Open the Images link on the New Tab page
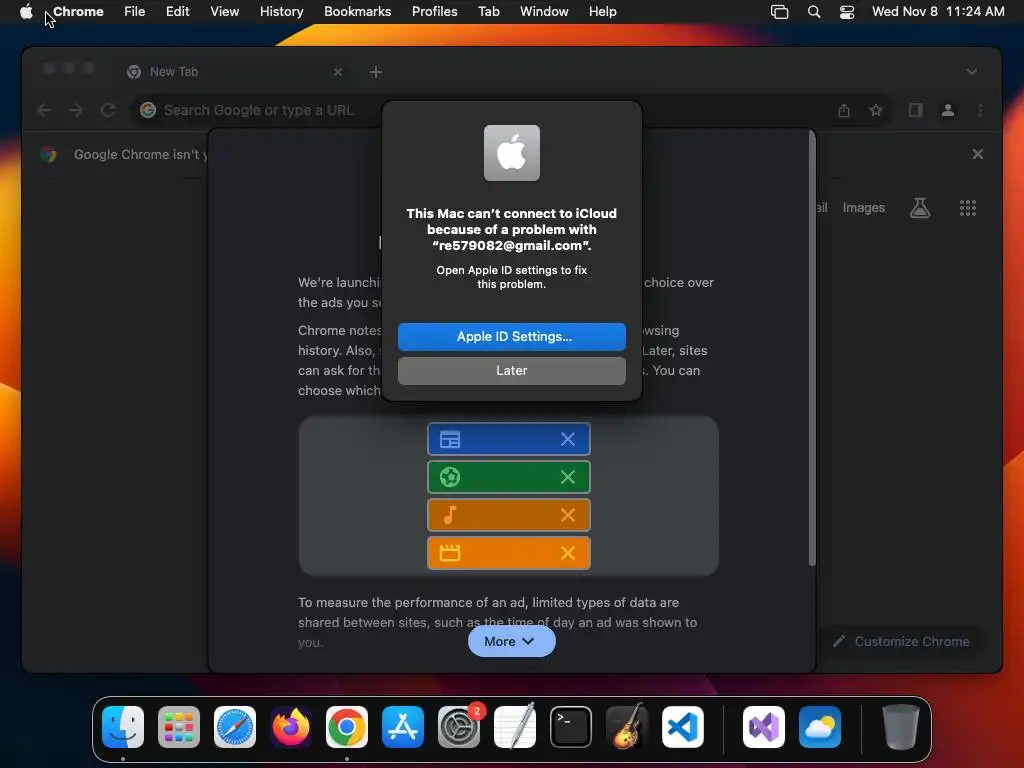The image size is (1024, 768). tap(863, 208)
